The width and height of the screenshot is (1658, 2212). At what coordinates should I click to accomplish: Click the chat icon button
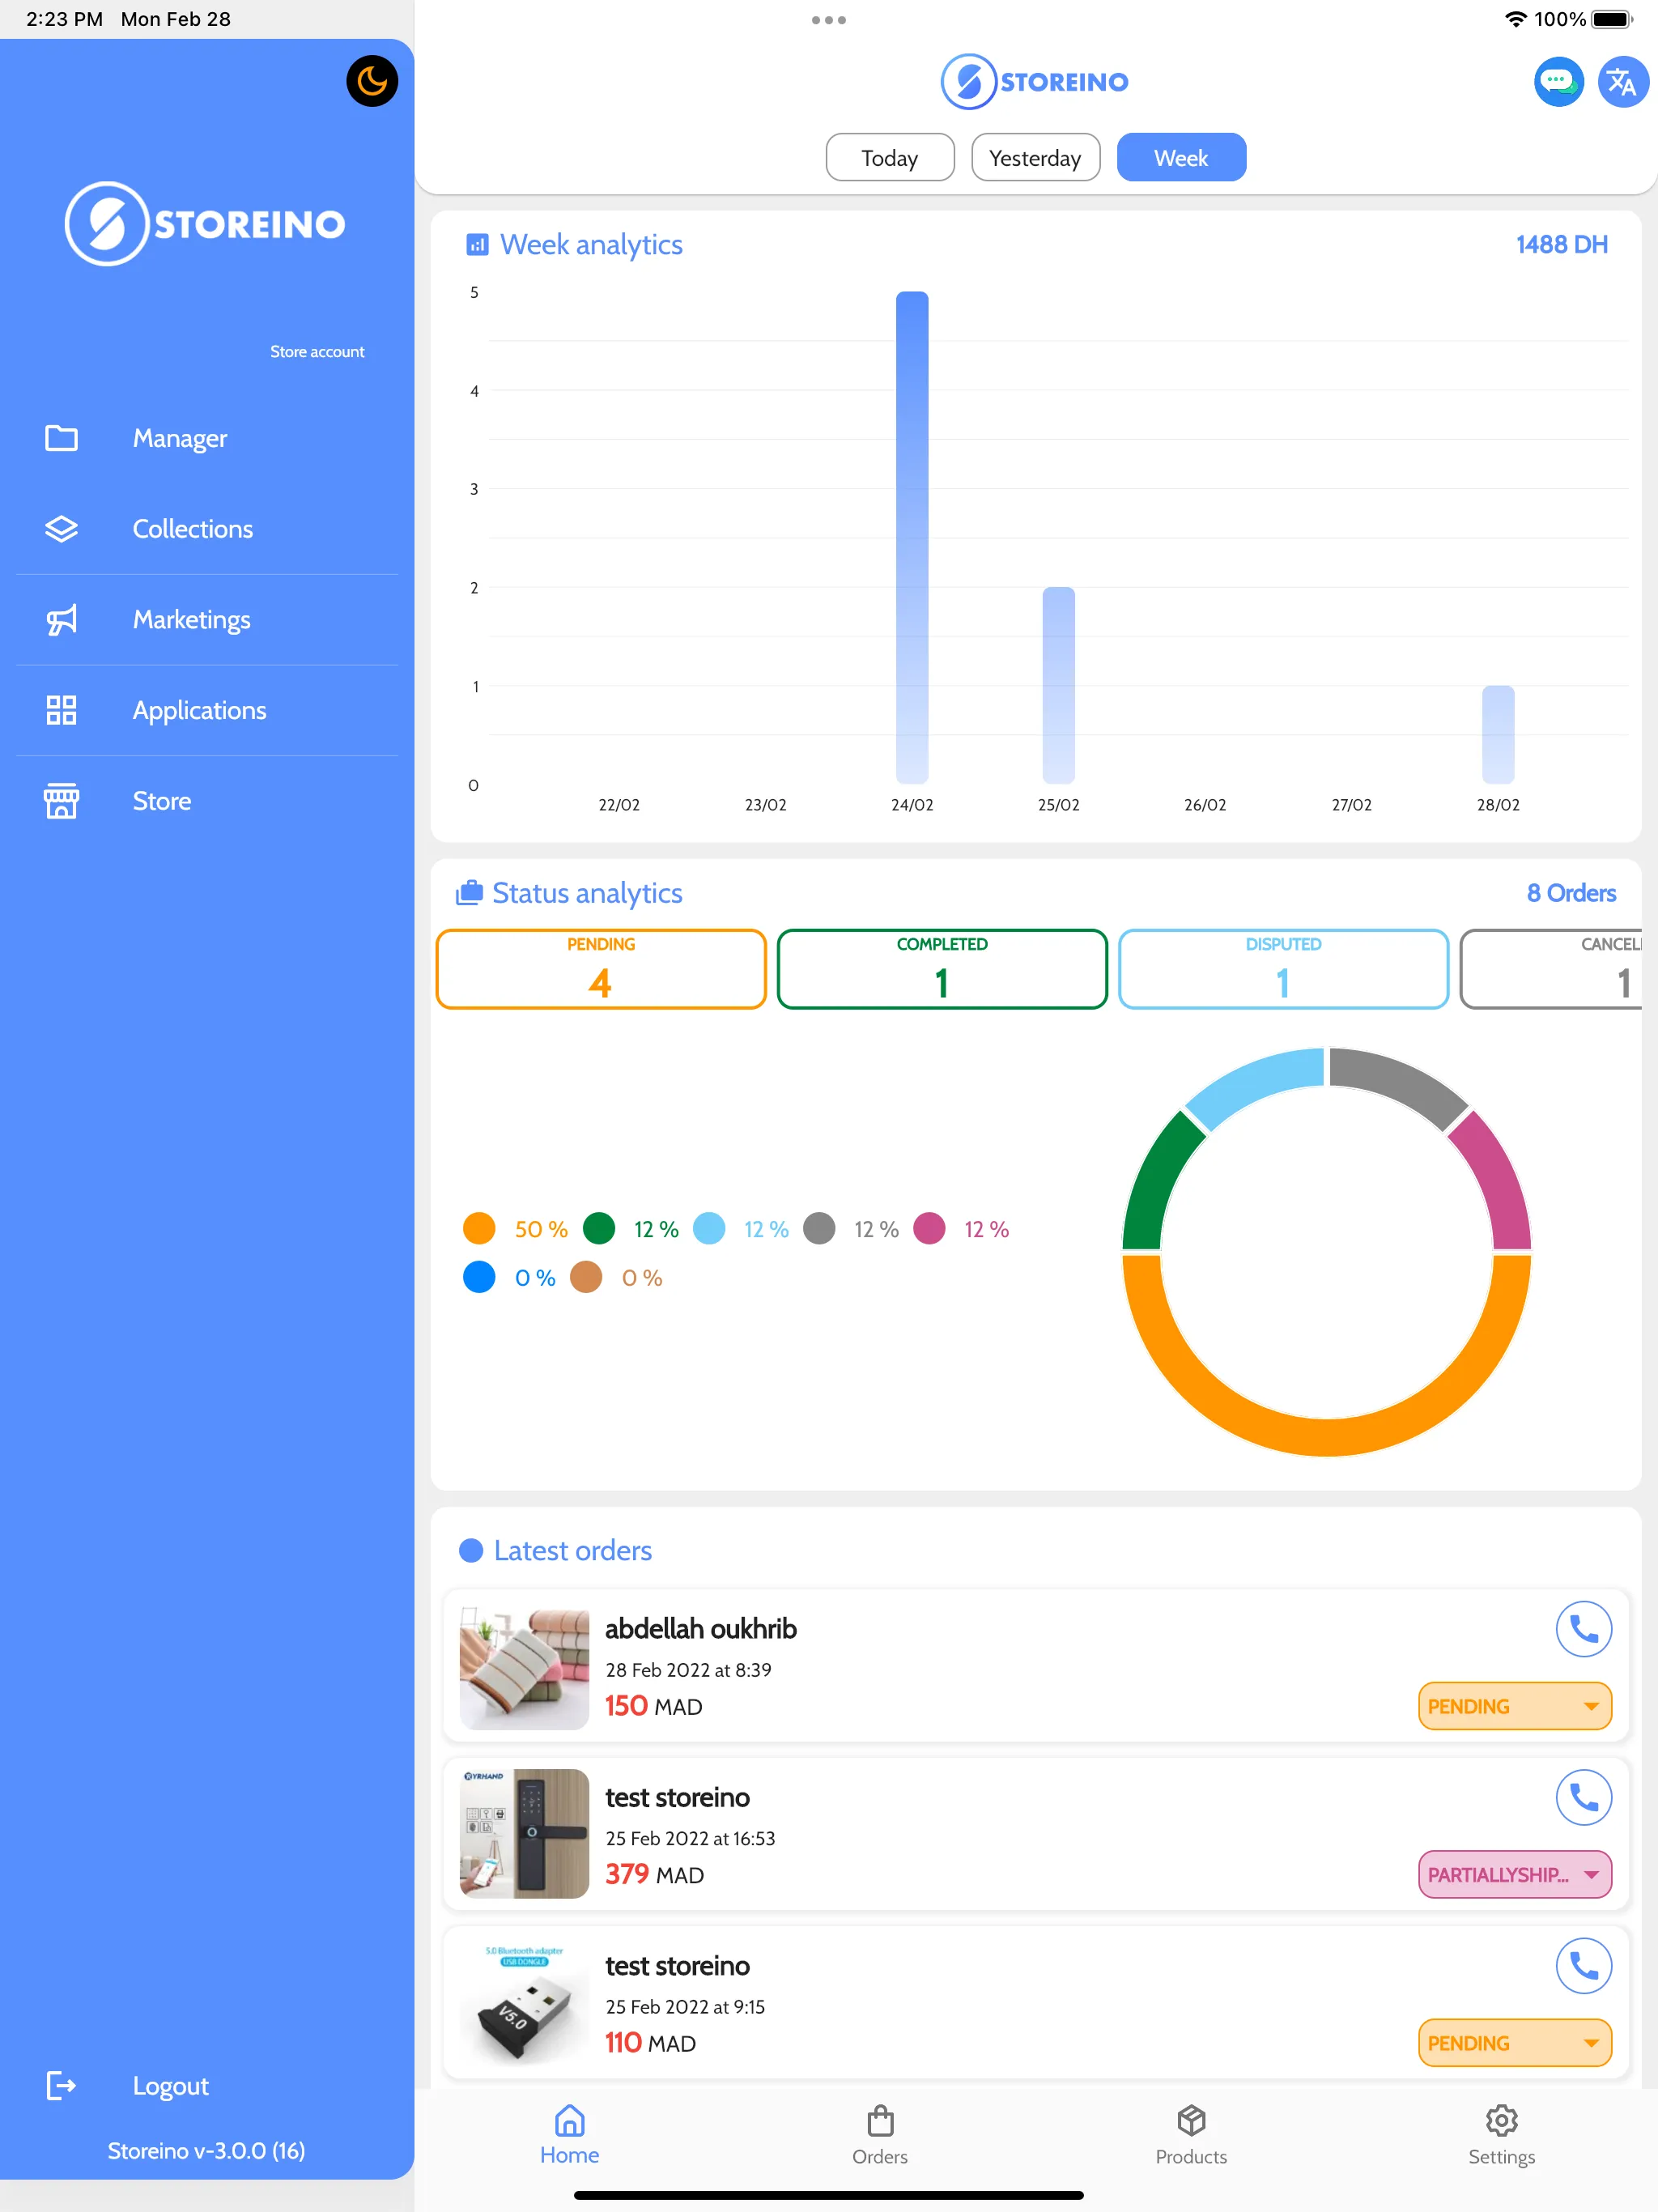click(1557, 82)
